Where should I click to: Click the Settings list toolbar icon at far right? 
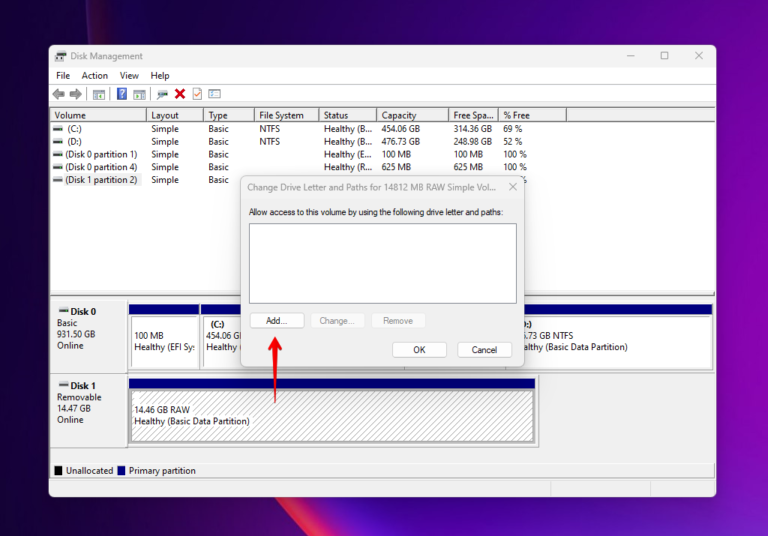[x=214, y=94]
